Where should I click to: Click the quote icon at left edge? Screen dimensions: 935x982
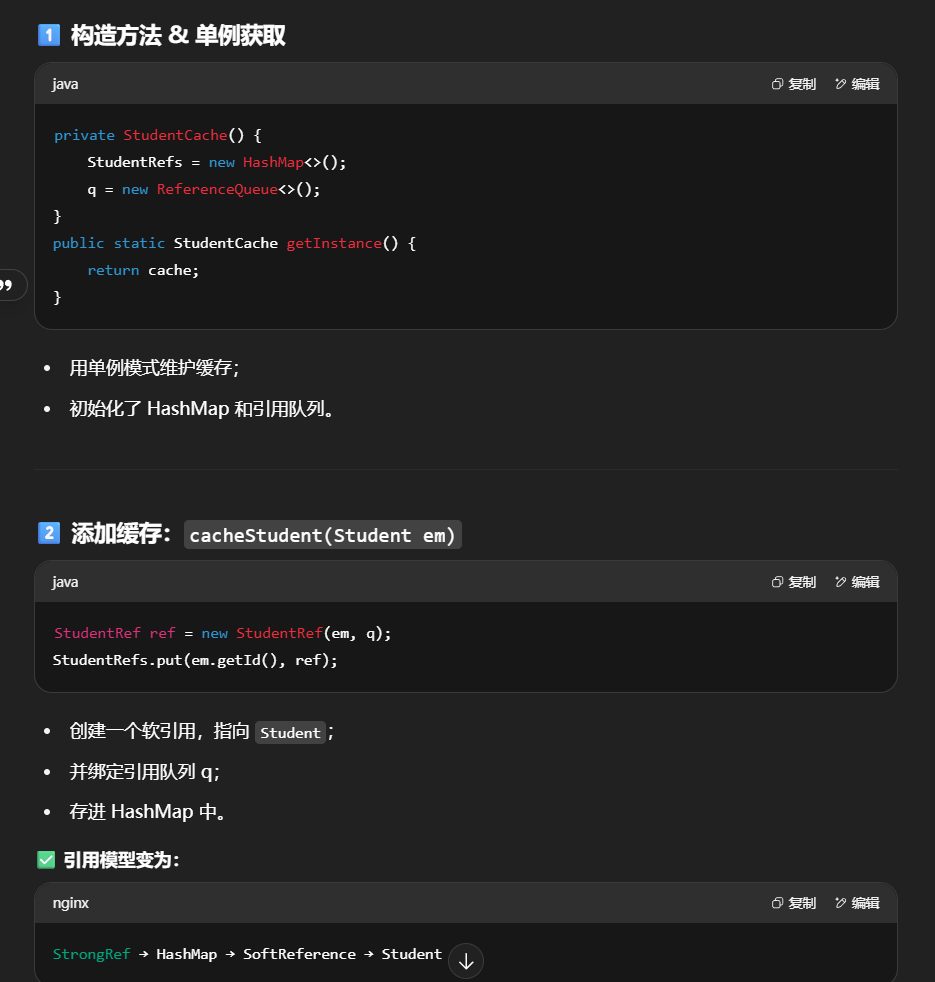click(8, 285)
